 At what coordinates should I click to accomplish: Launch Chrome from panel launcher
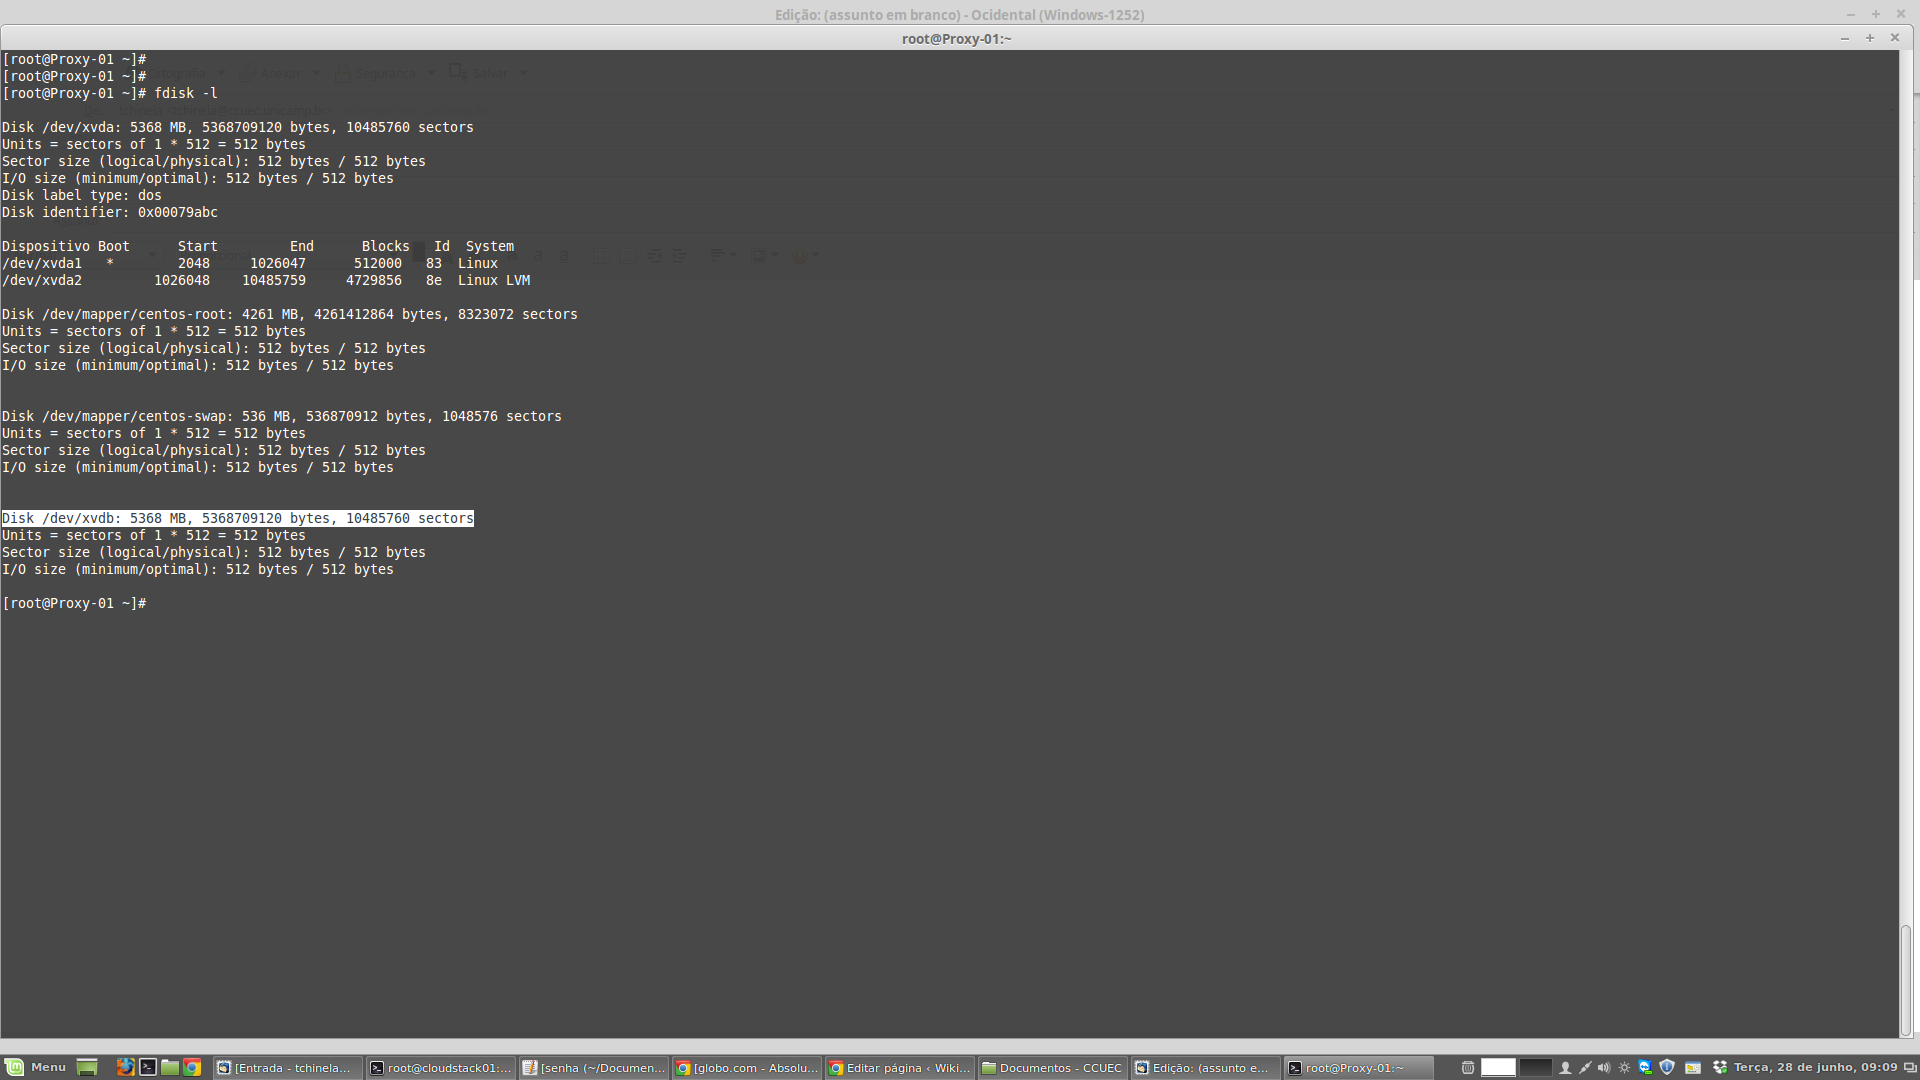191,1067
